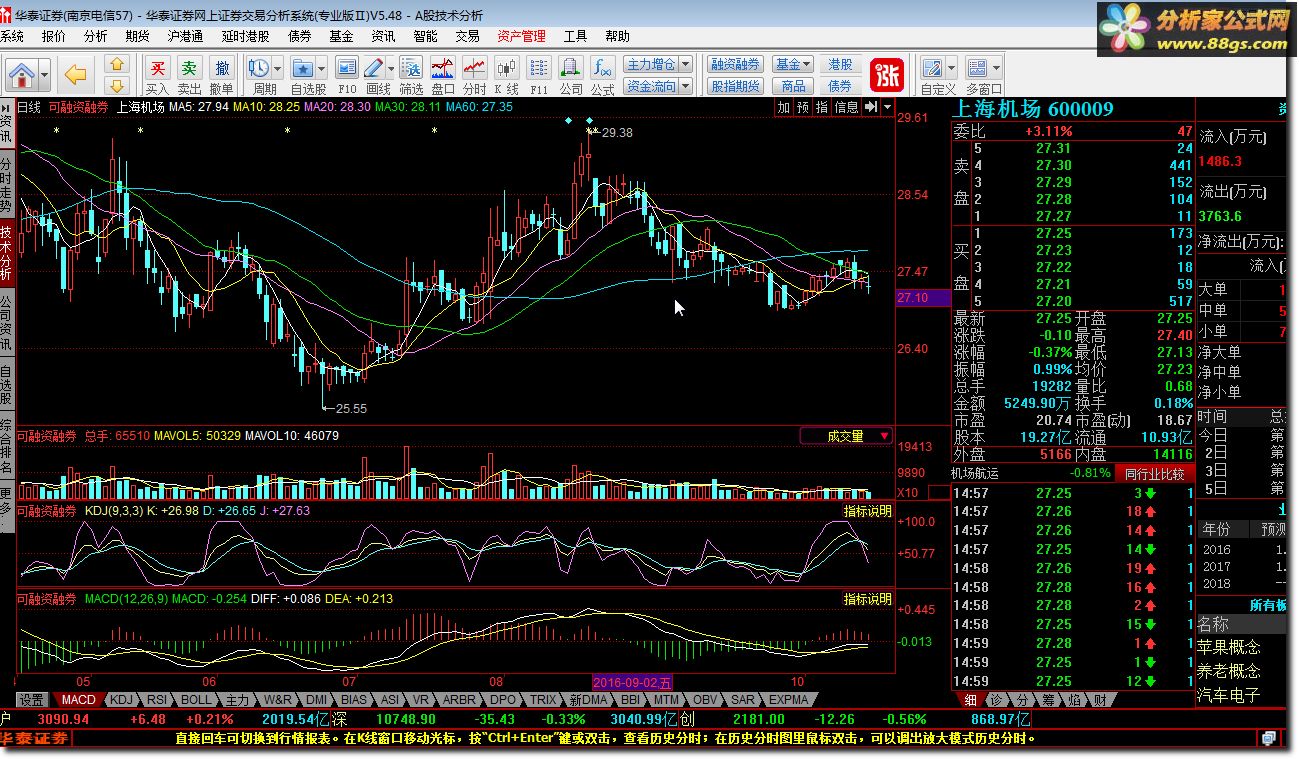Open the 帮助 menu

pyautogui.click(x=617, y=36)
